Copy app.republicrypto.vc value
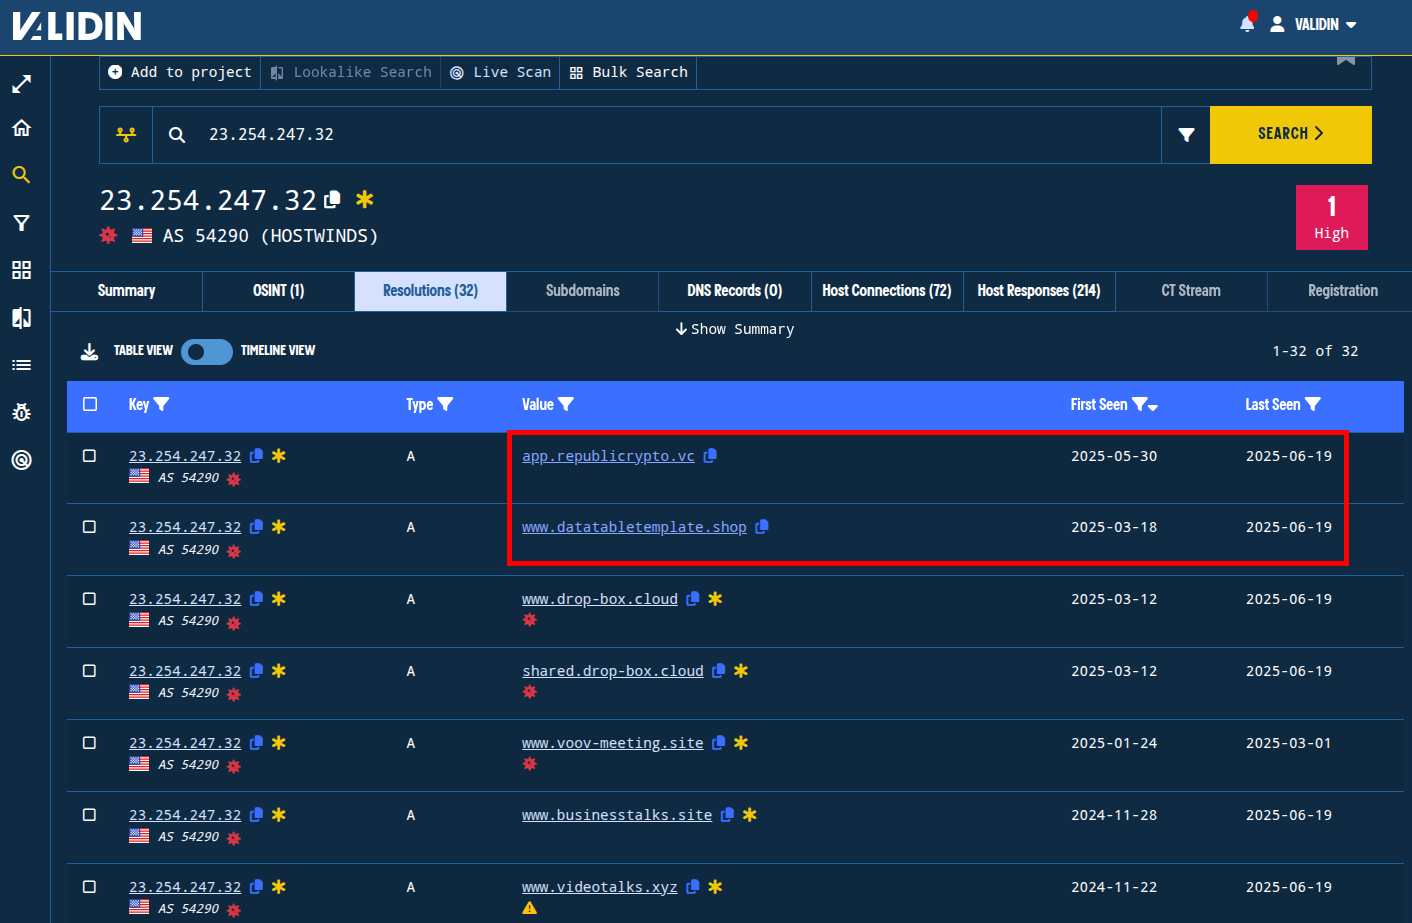1412x923 pixels. (710, 456)
